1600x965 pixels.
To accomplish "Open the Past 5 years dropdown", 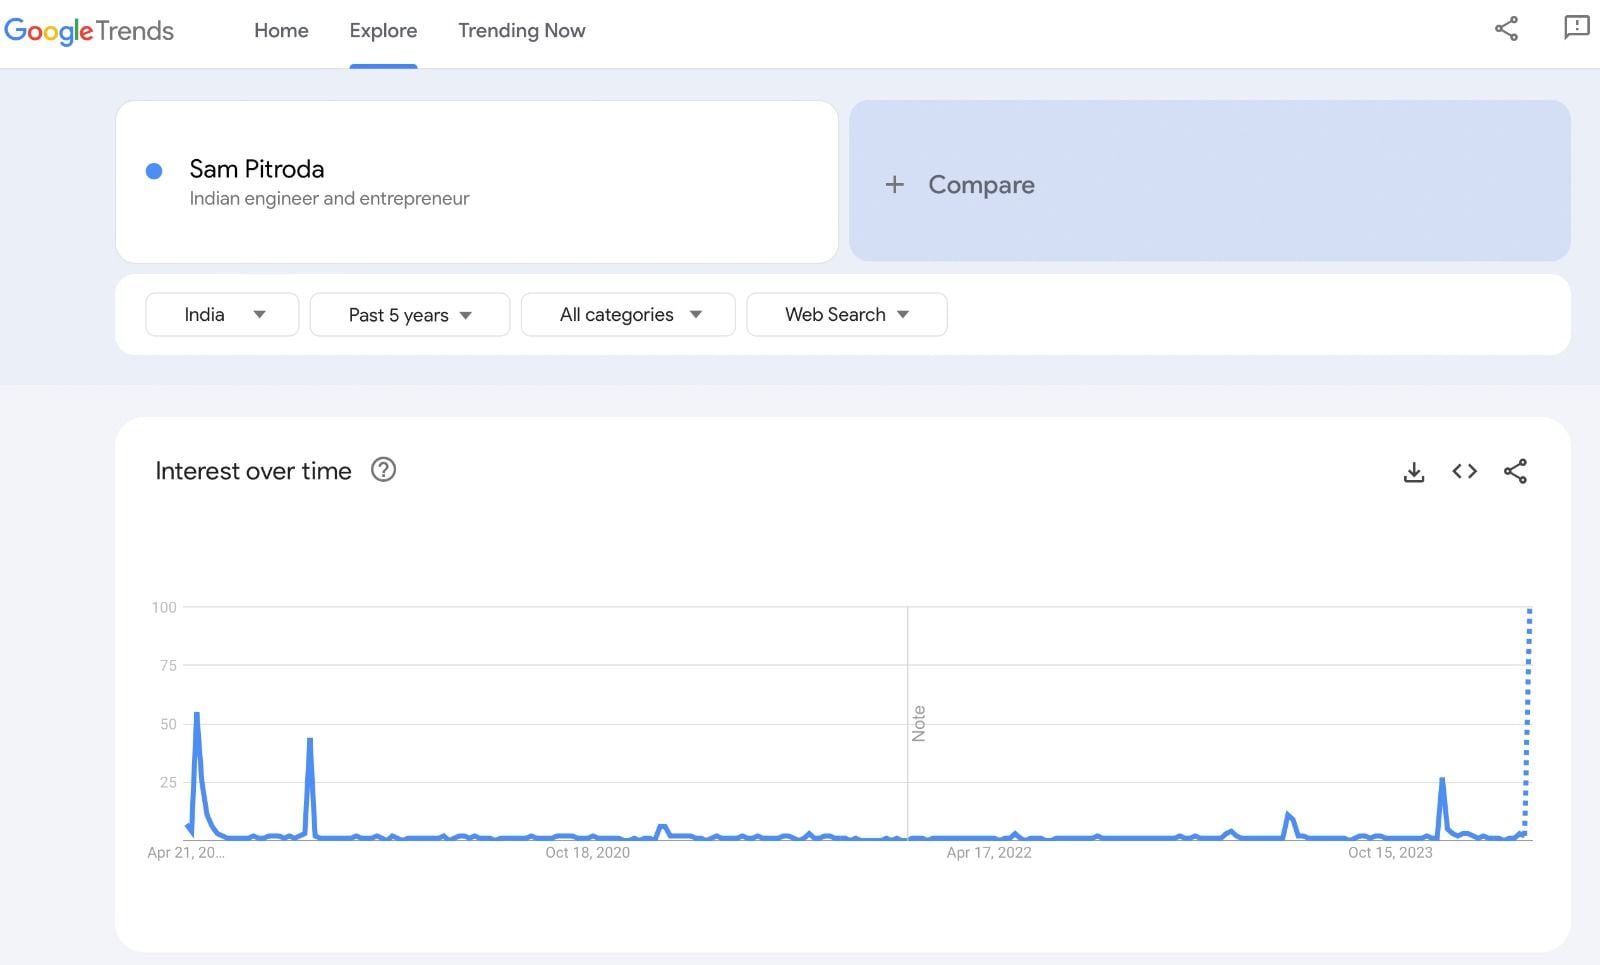I will point(409,315).
